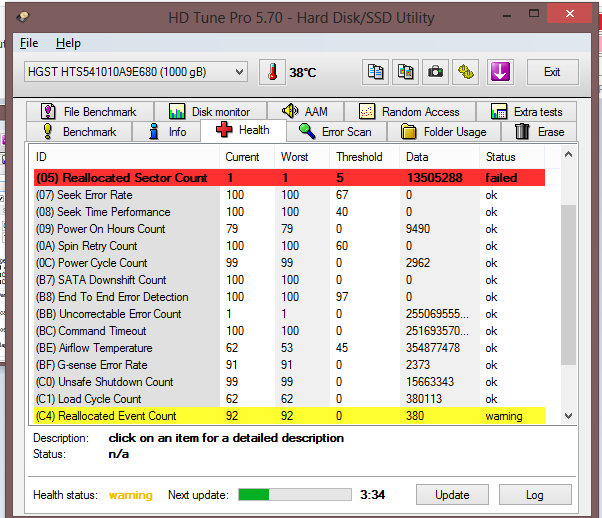
Task: Click the thermometer temperature icon
Action: point(272,72)
